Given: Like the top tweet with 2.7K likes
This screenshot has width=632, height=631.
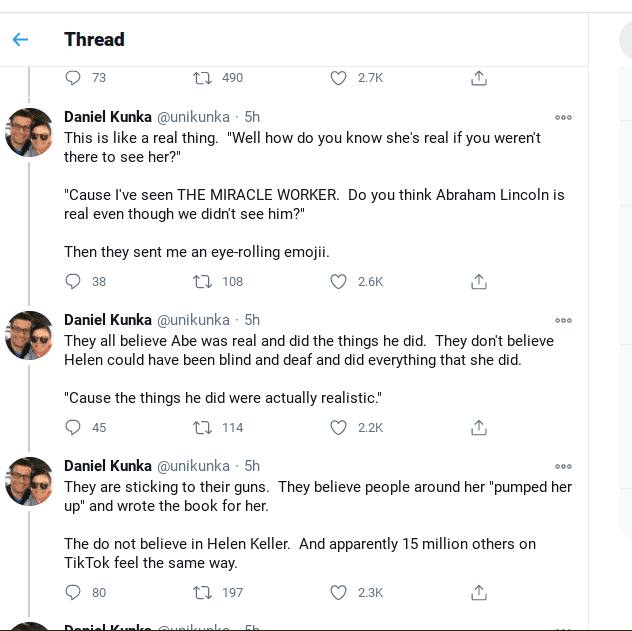Looking at the screenshot, I should (338, 78).
